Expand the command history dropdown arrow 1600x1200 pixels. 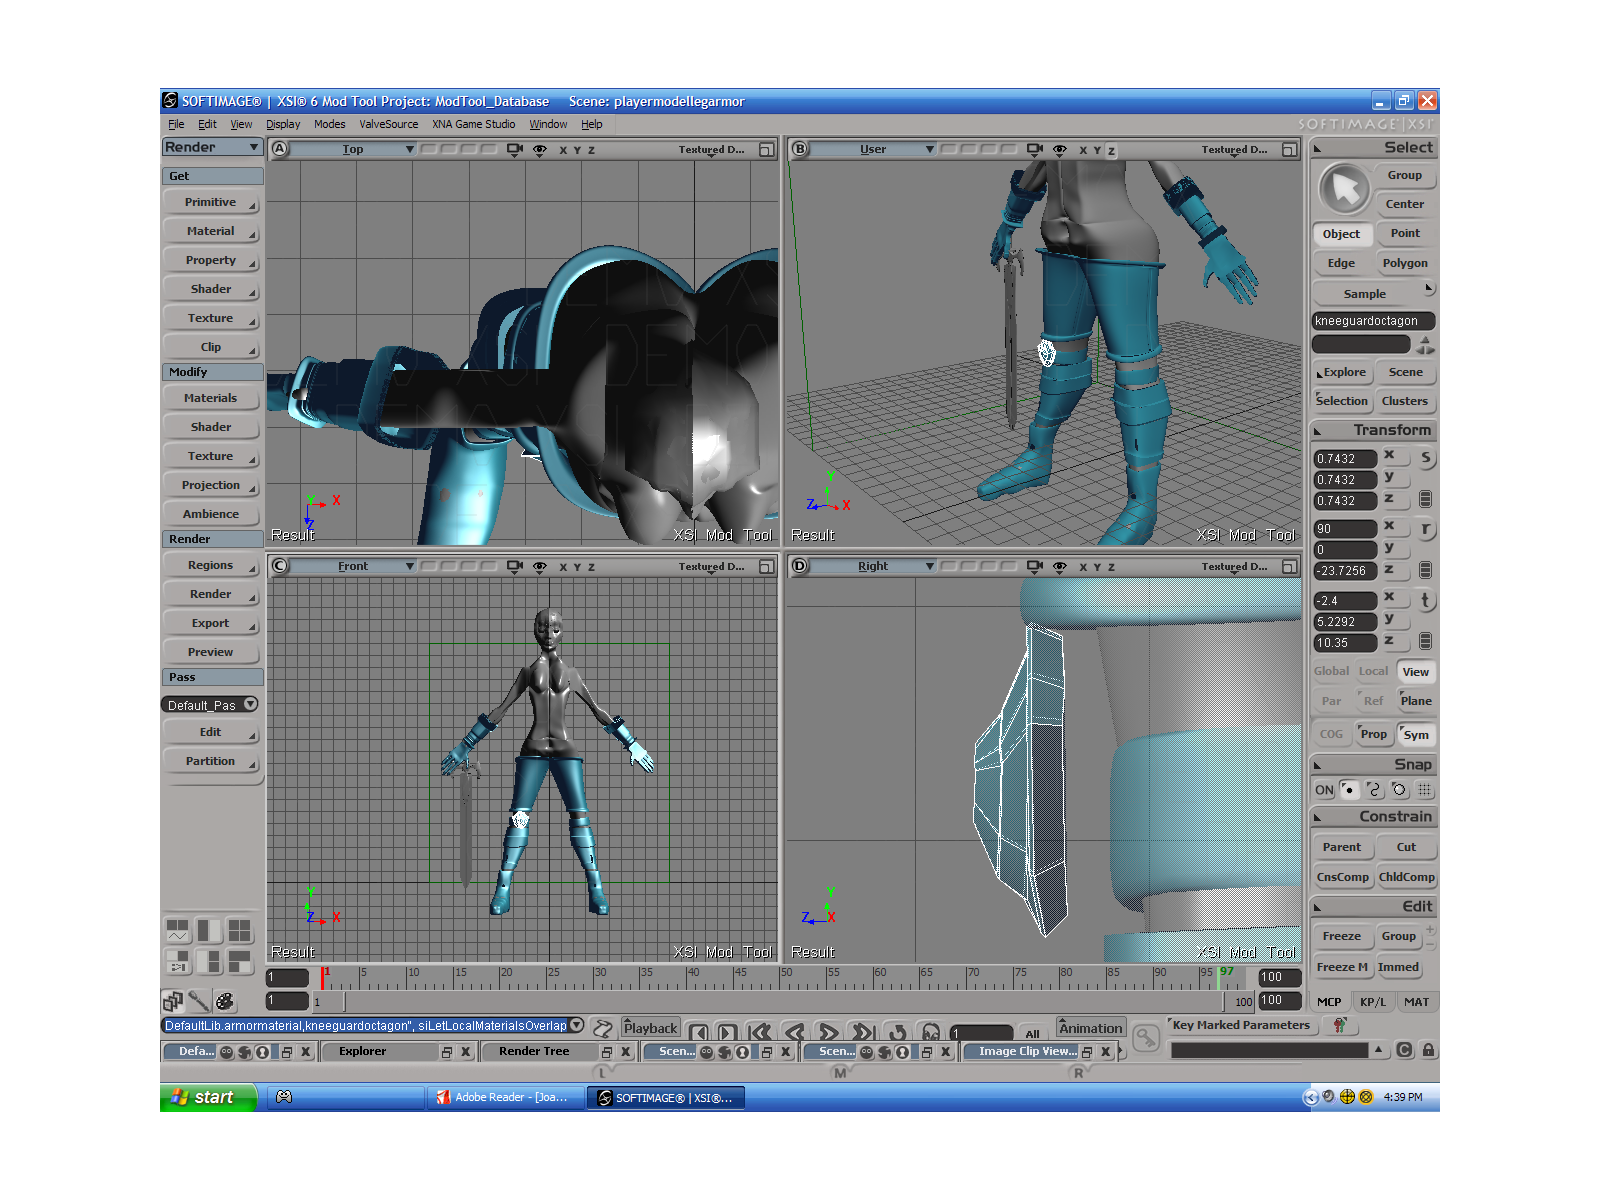pyautogui.click(x=577, y=1025)
